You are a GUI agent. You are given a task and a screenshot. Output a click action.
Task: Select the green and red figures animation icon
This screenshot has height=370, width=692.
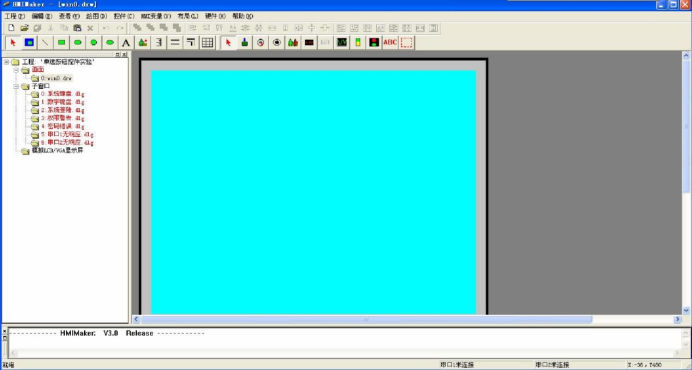point(293,42)
